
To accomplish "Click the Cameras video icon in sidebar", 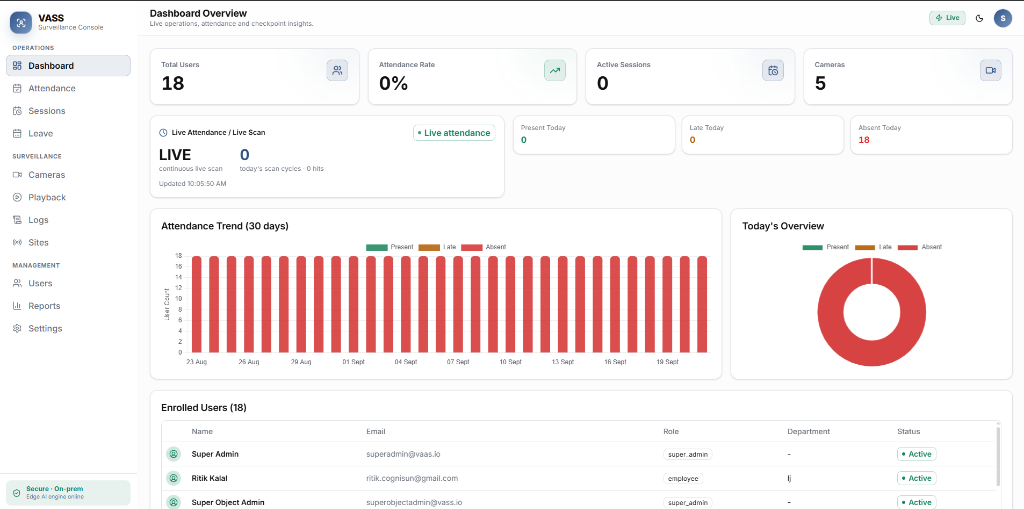I will 18,174.
